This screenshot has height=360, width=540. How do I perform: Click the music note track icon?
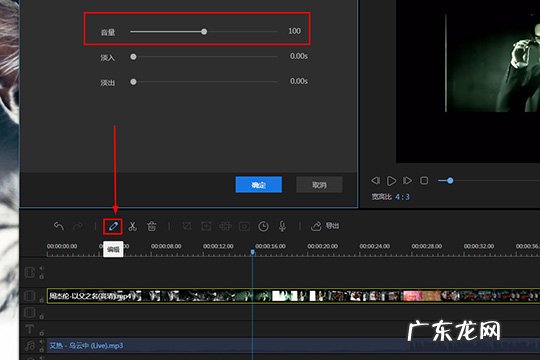pos(30,345)
